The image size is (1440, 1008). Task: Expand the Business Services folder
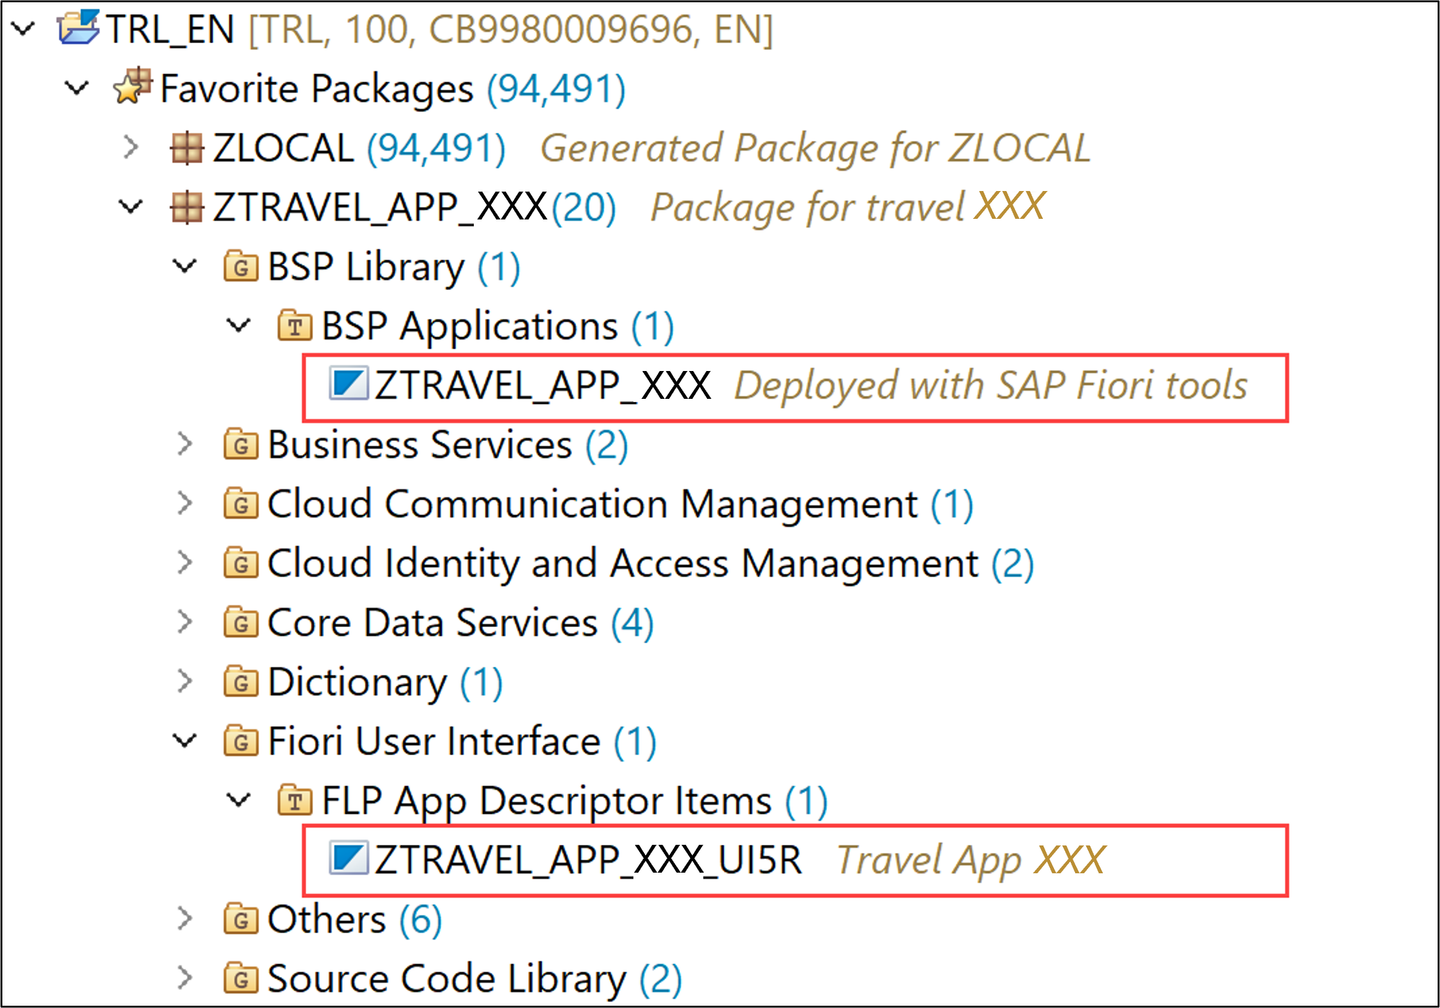pos(185,444)
